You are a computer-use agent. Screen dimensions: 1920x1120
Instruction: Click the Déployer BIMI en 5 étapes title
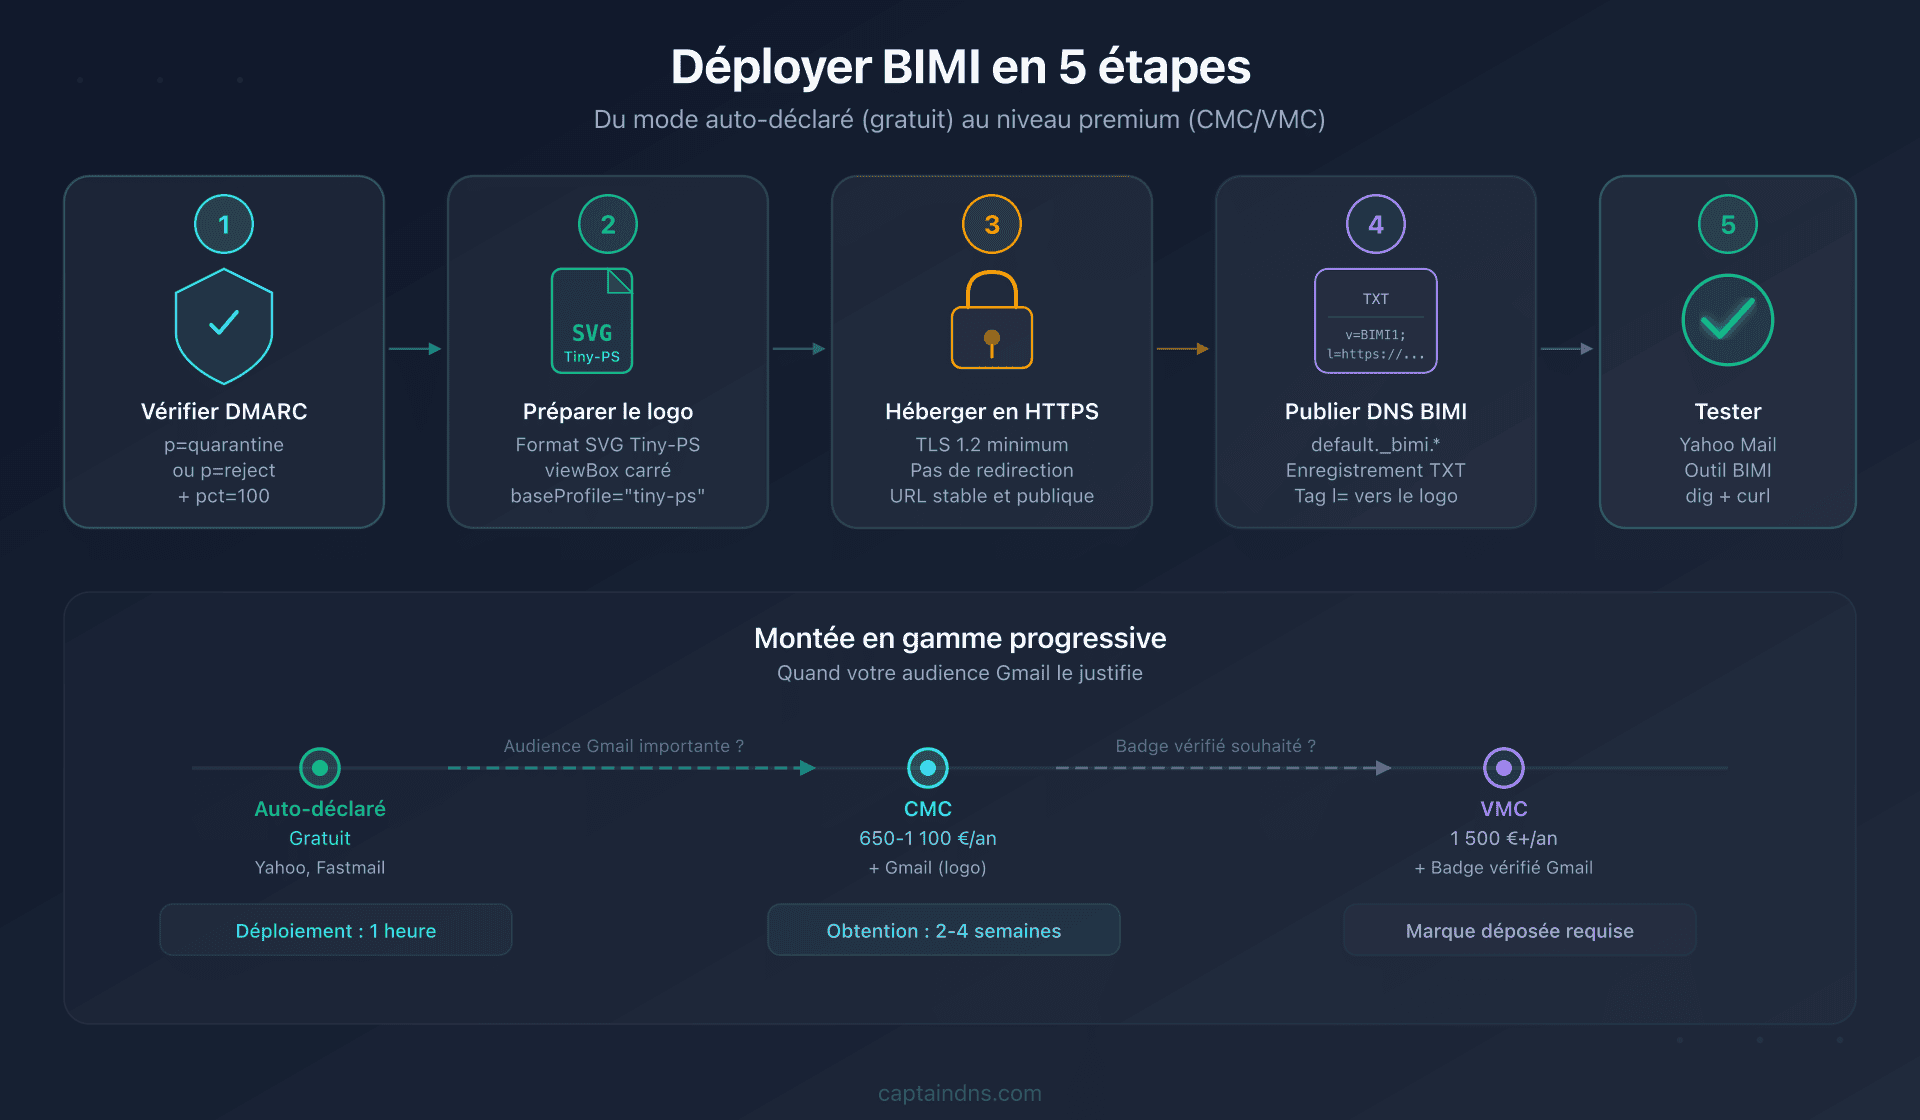click(x=960, y=67)
